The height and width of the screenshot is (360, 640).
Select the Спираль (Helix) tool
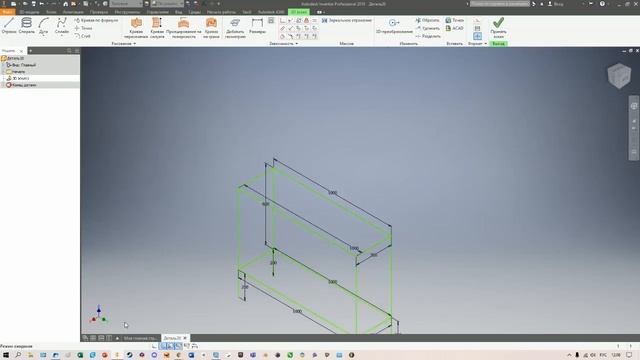pos(27,26)
